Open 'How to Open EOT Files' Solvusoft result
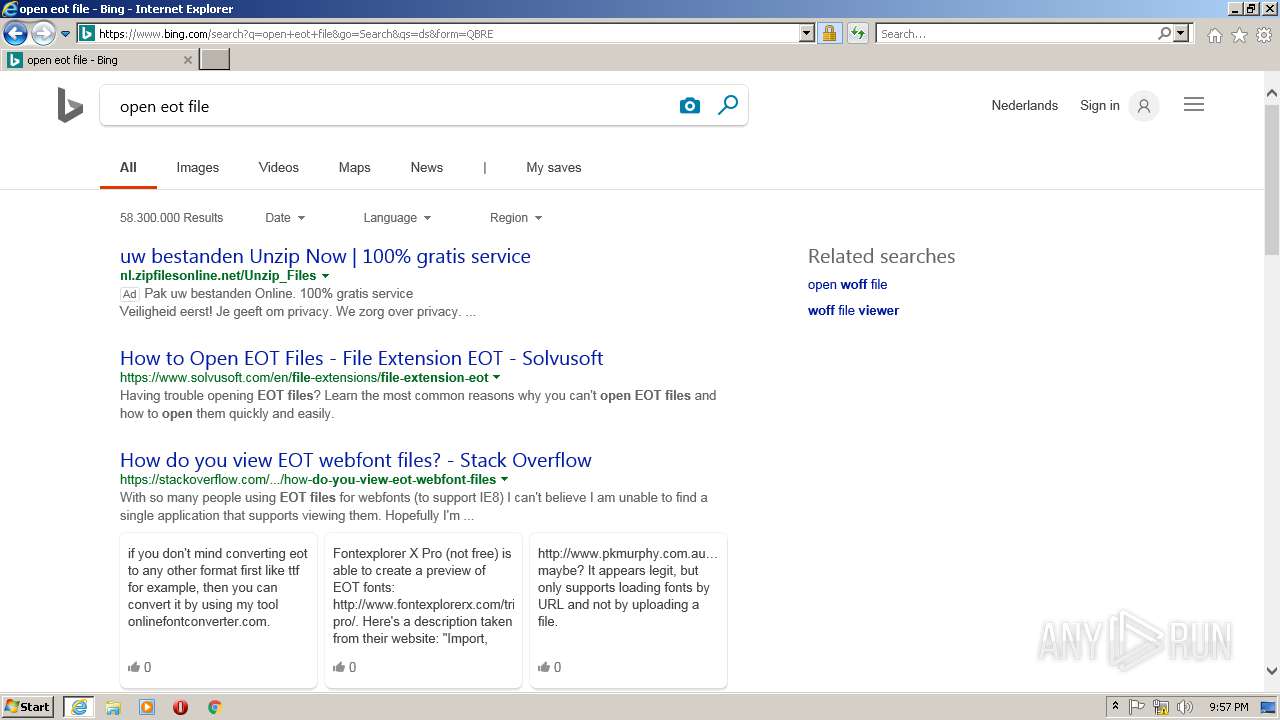 pos(362,358)
